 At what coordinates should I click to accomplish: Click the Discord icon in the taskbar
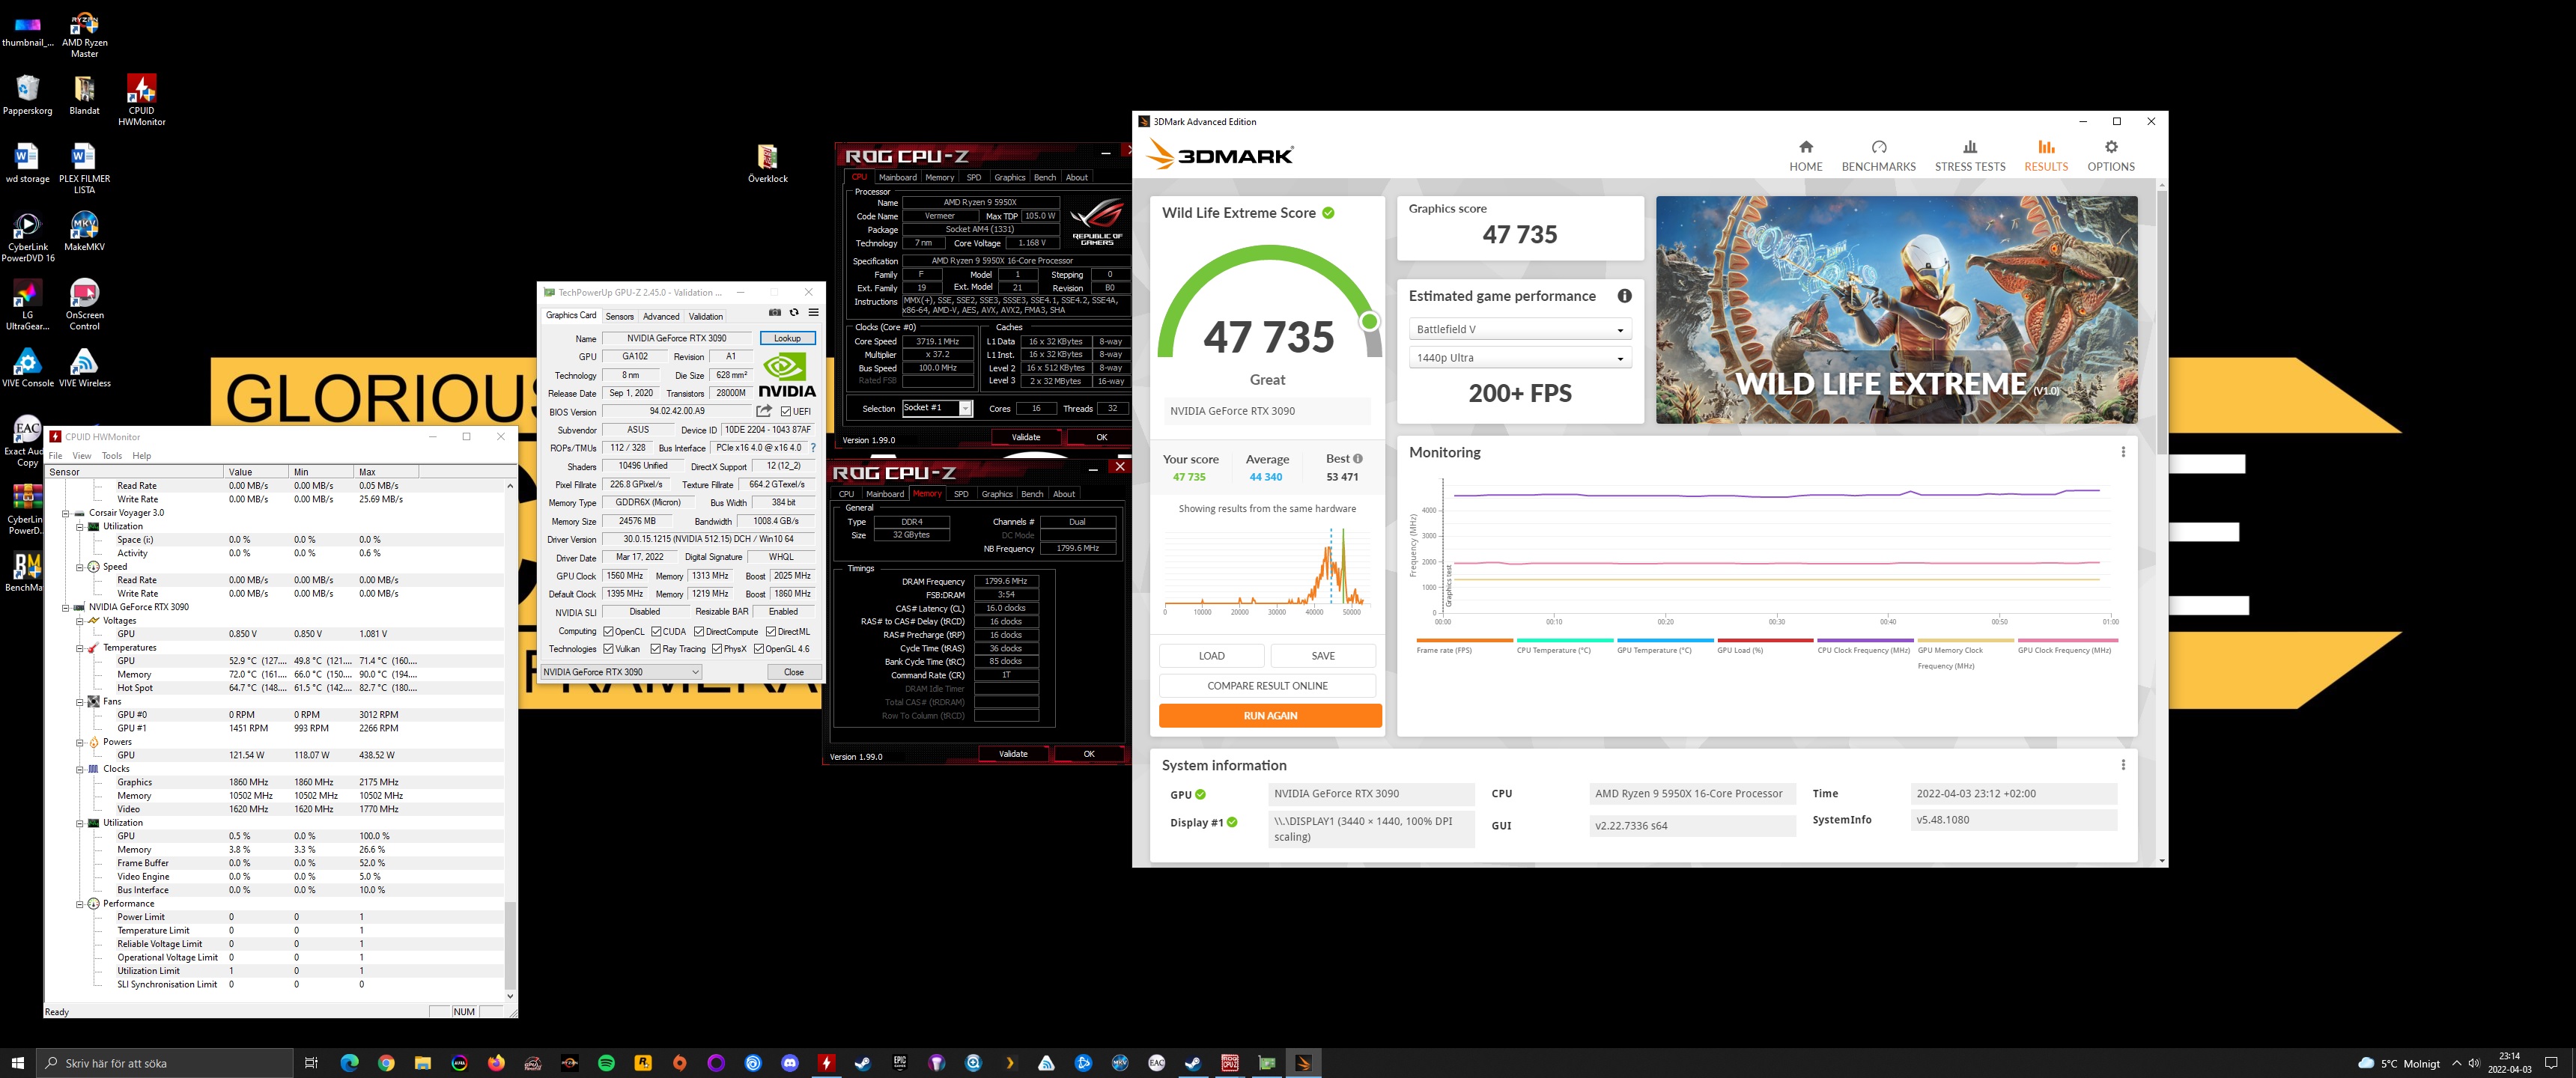coord(790,1063)
